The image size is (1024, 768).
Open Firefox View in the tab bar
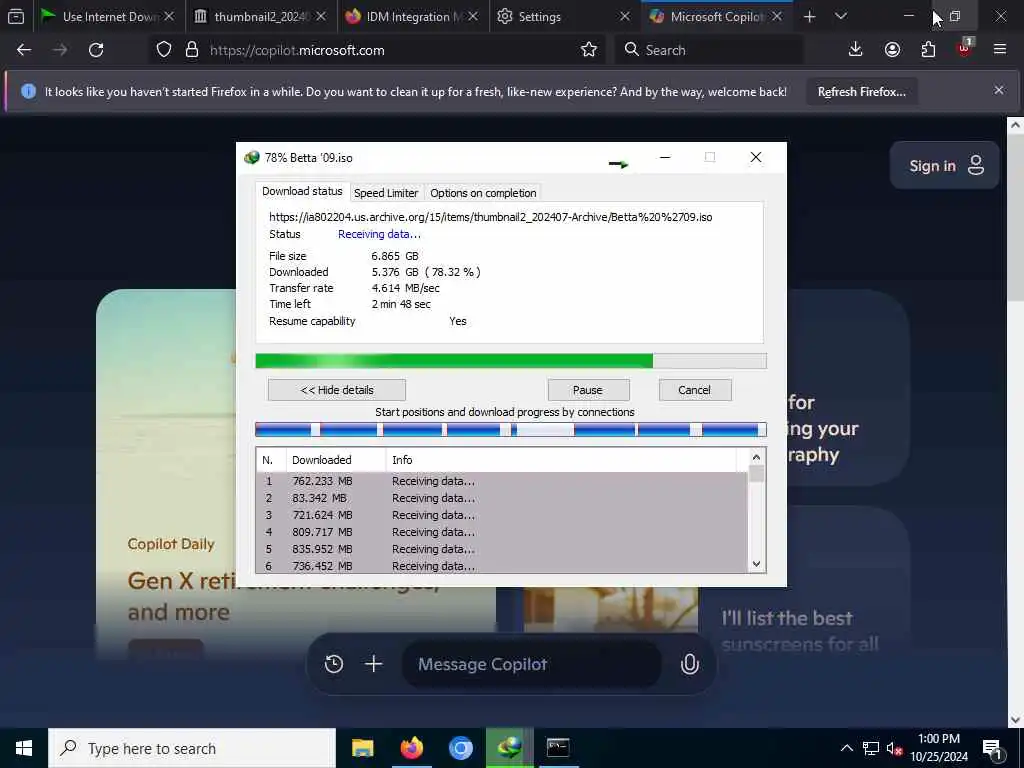(16, 16)
